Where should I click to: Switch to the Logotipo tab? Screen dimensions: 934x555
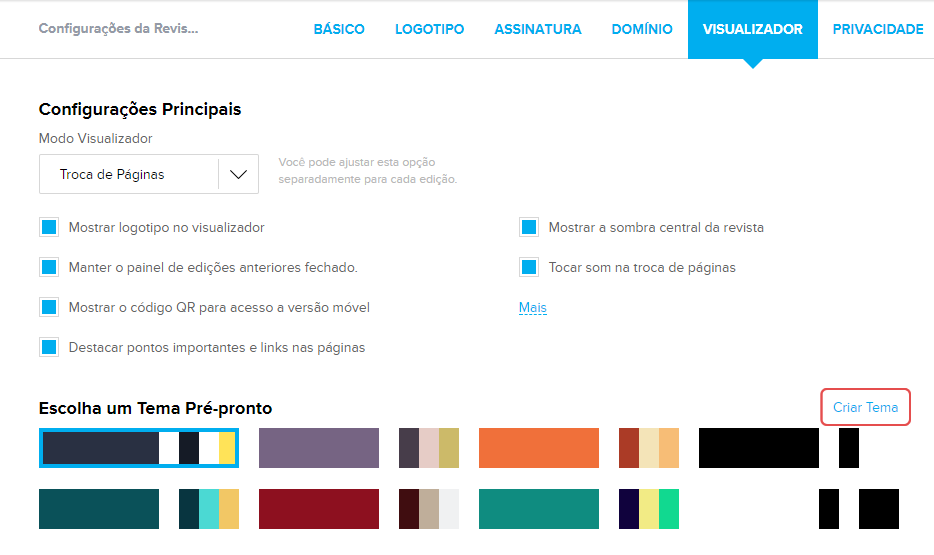(x=429, y=29)
